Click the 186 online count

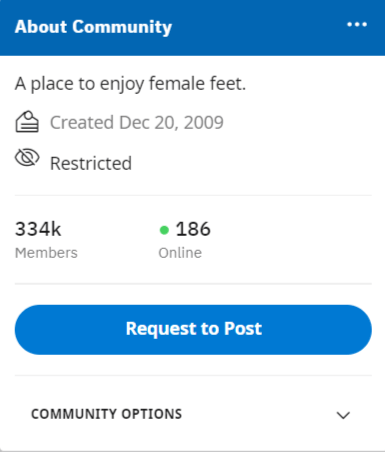coord(193,229)
